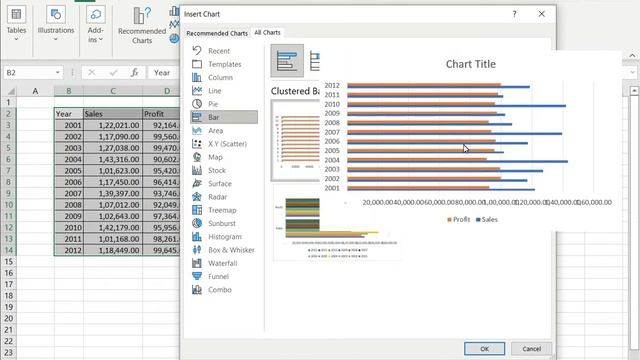Switch to the All Charts tab
This screenshot has width=640, height=360.
click(267, 32)
